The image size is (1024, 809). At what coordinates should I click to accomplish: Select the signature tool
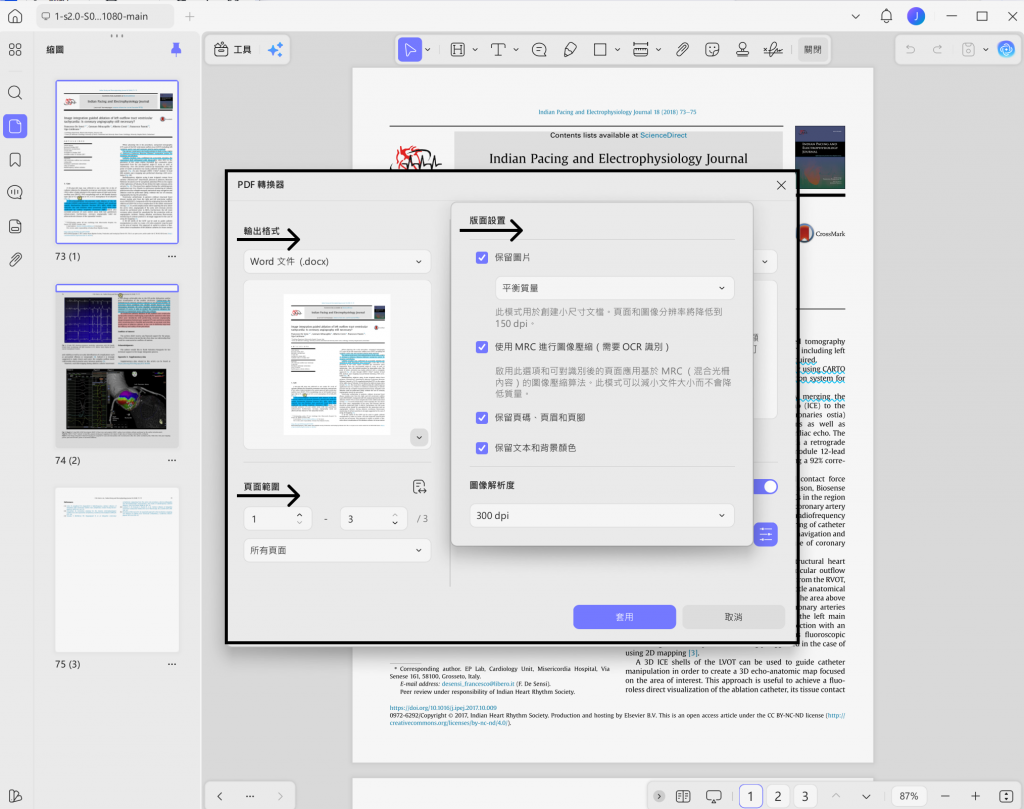pos(773,50)
